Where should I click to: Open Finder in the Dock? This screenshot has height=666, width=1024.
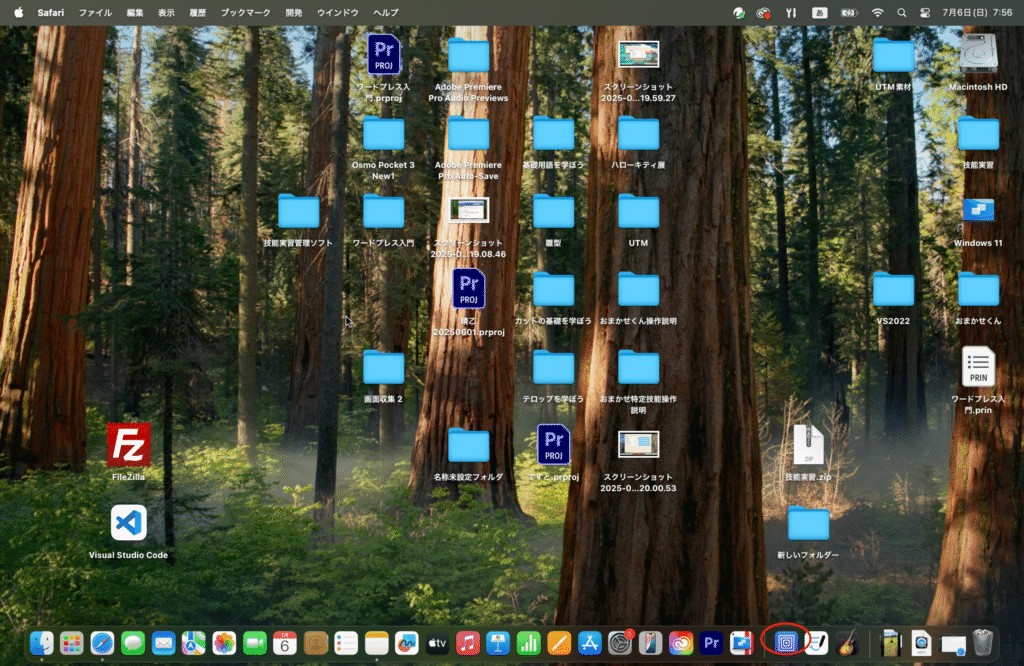(42, 643)
